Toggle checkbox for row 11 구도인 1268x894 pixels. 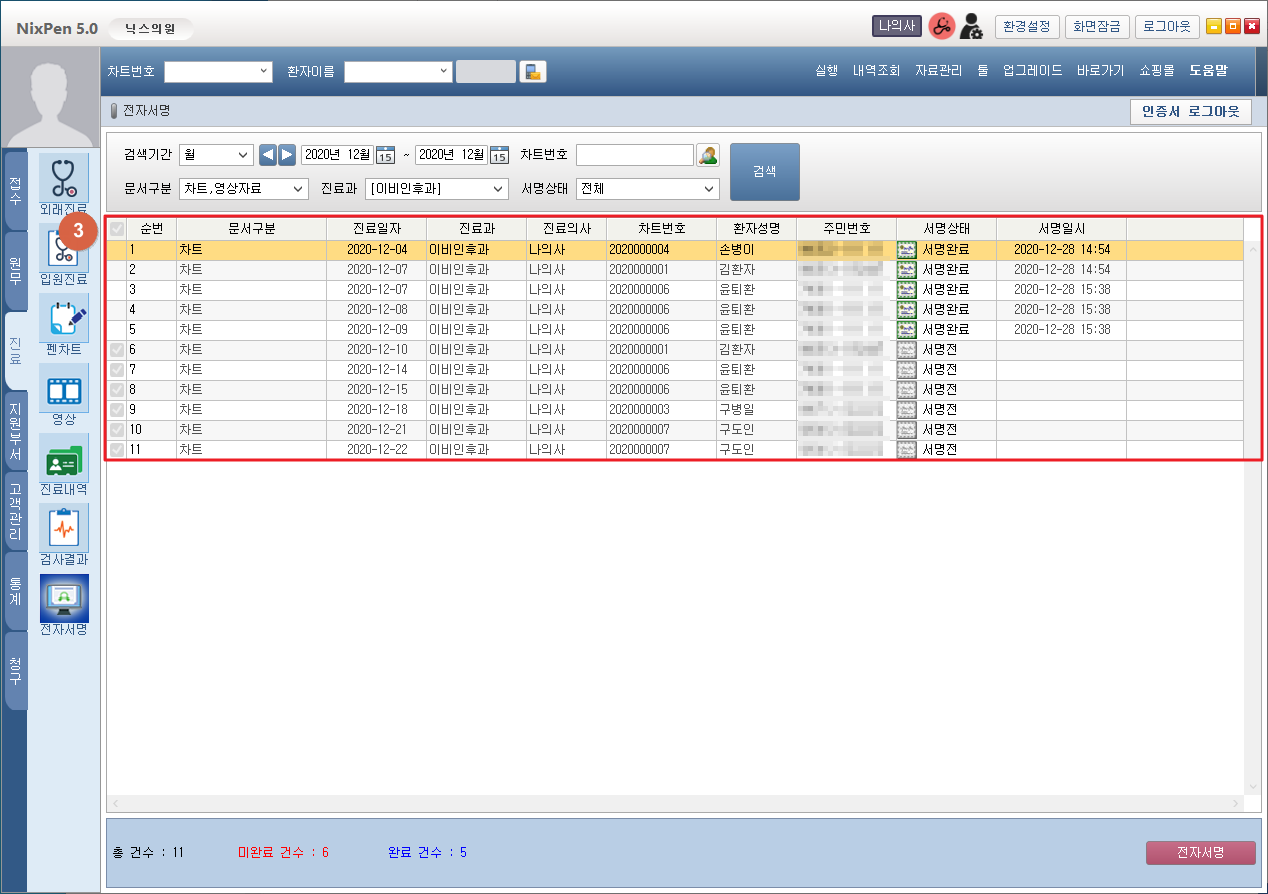pyautogui.click(x=117, y=450)
